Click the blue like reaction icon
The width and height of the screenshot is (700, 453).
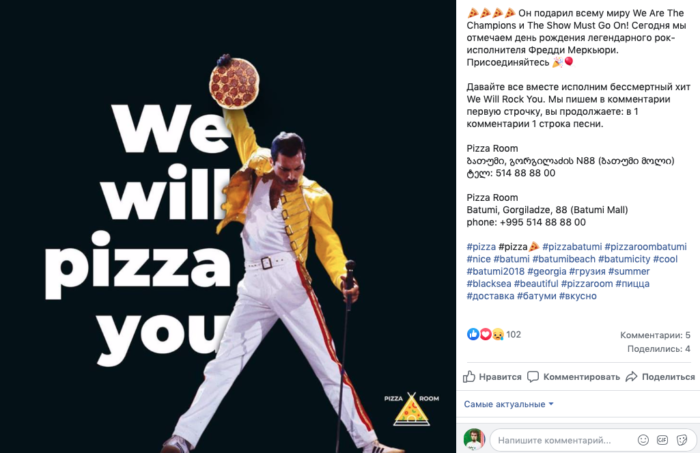pyautogui.click(x=473, y=334)
